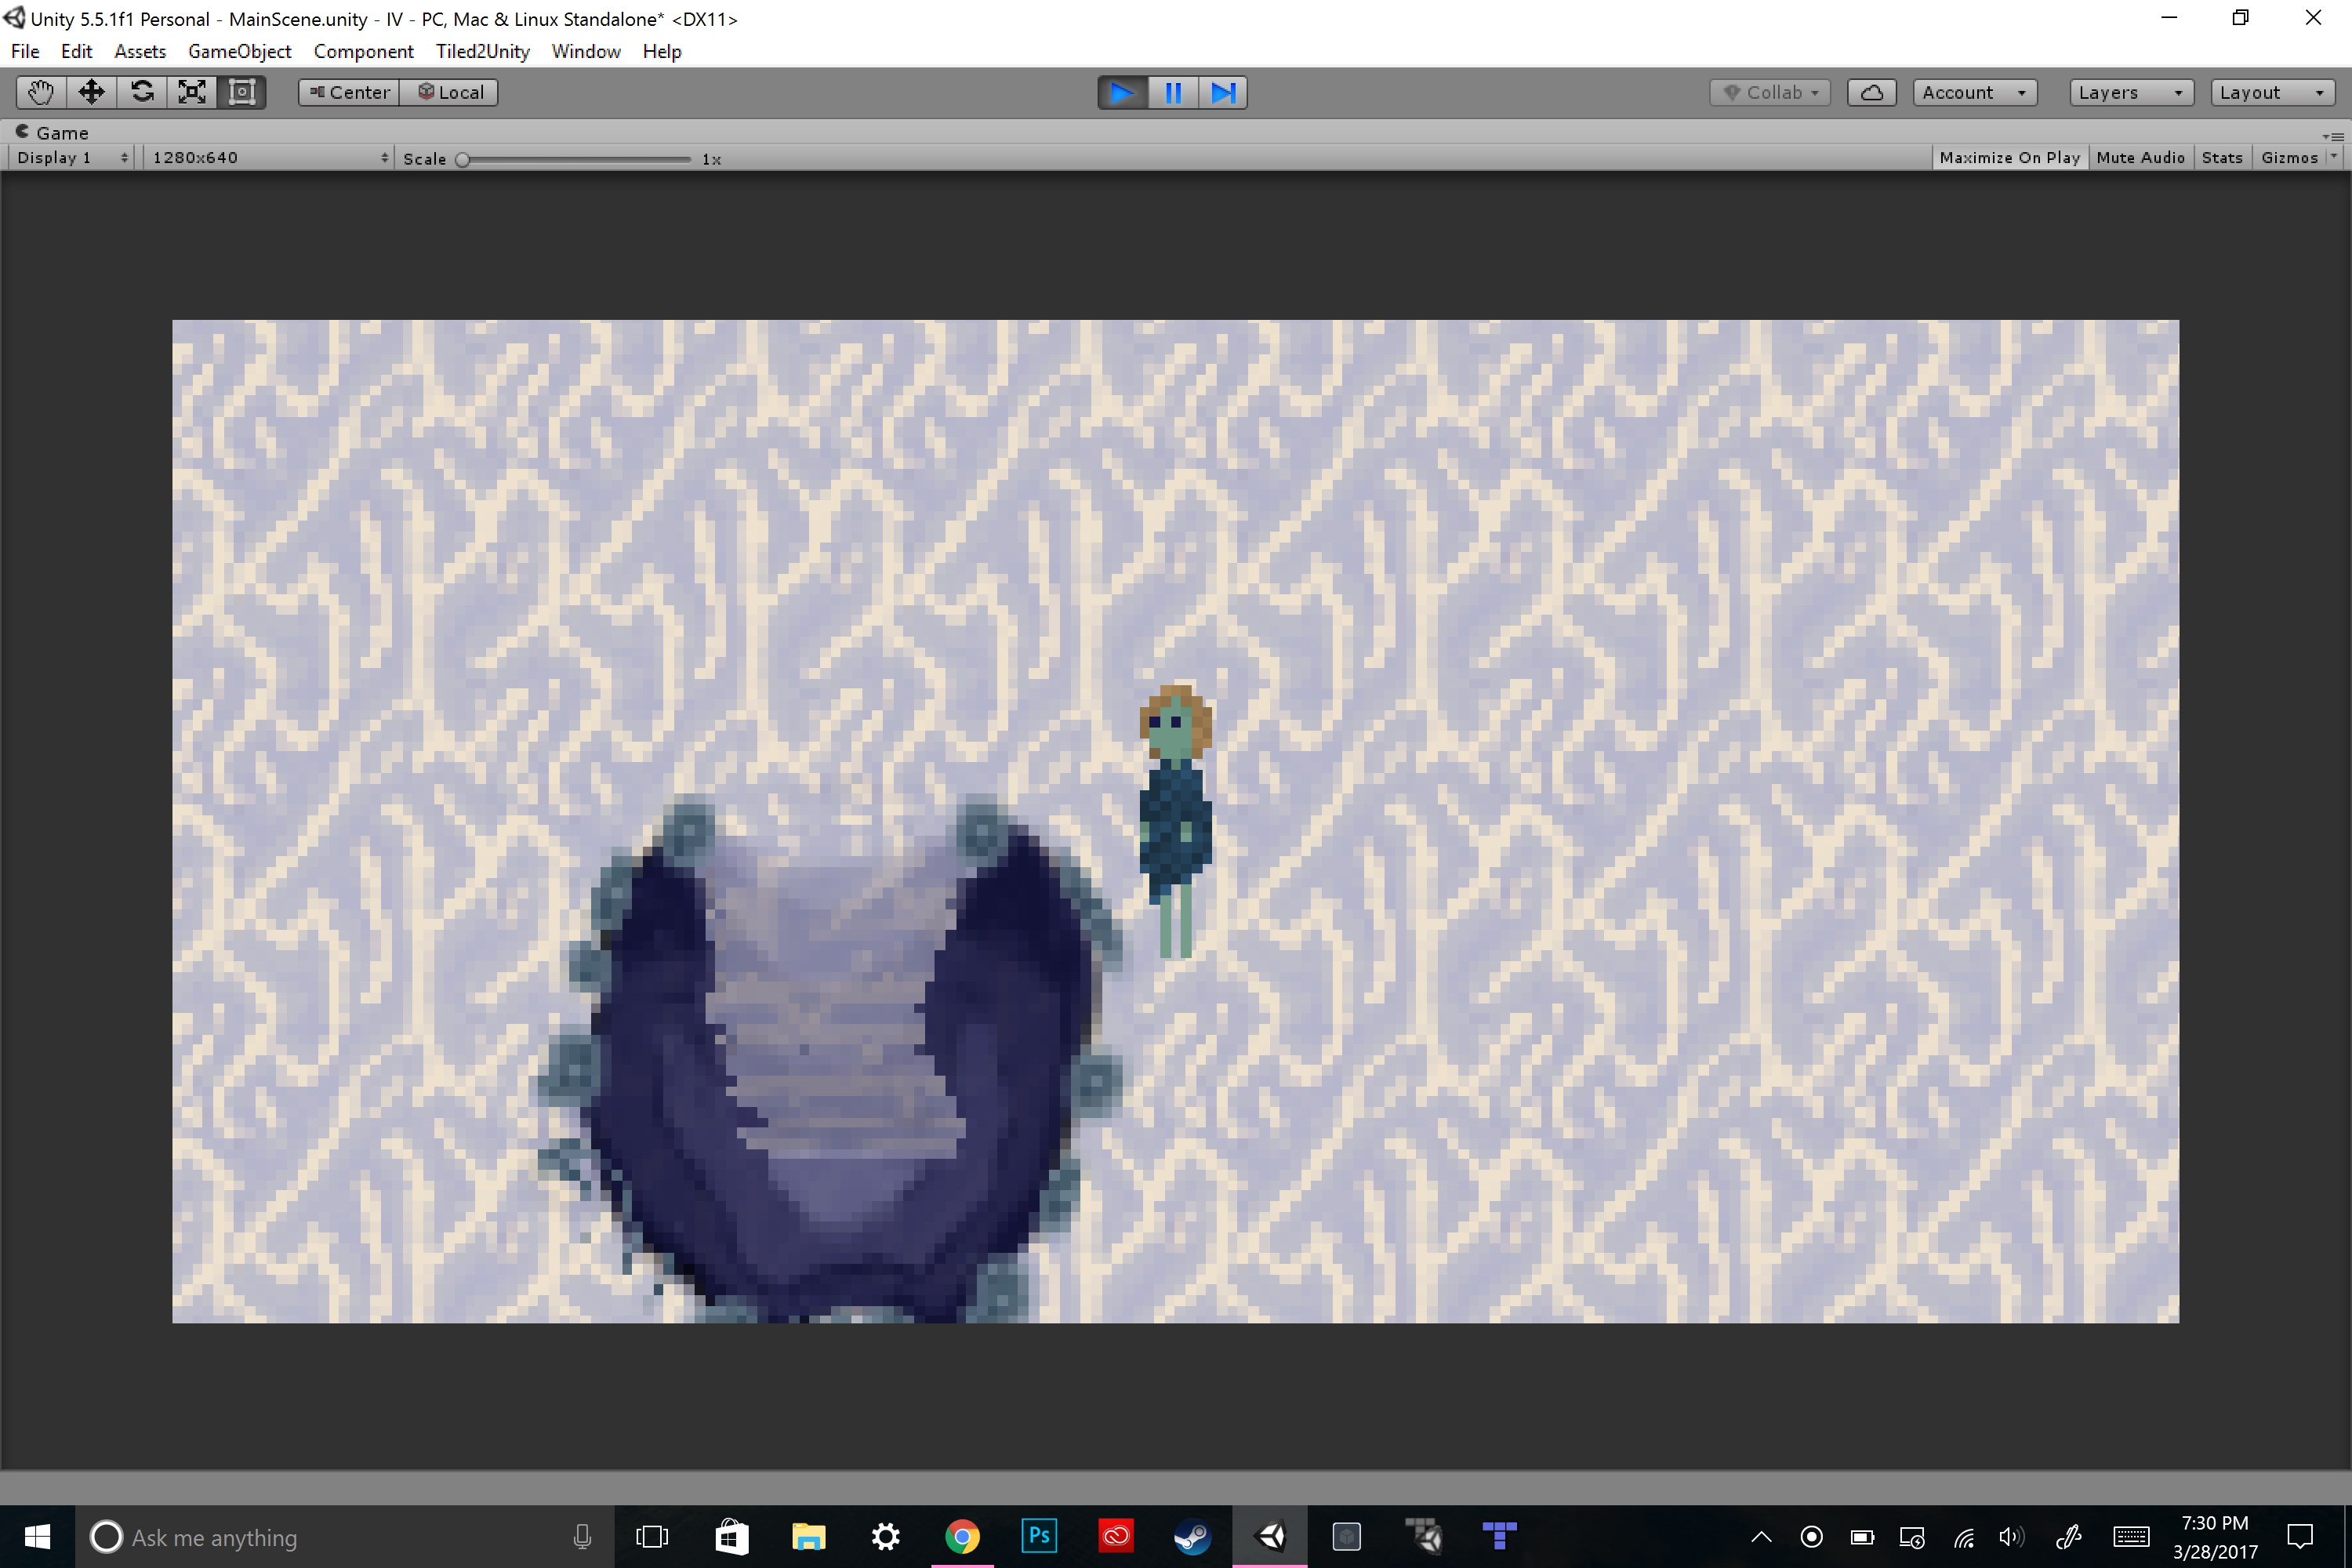
Task: Select the Rect transform tool
Action: (242, 92)
